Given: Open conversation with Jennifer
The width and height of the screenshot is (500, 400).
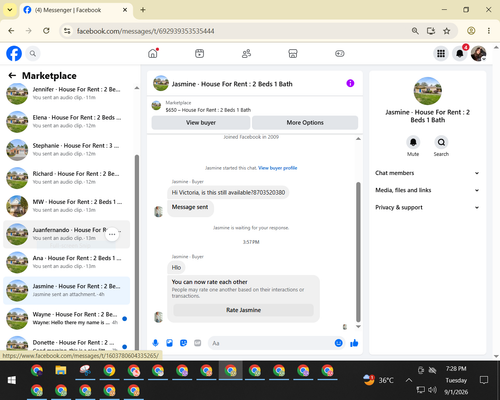Looking at the screenshot, I should tap(67, 94).
